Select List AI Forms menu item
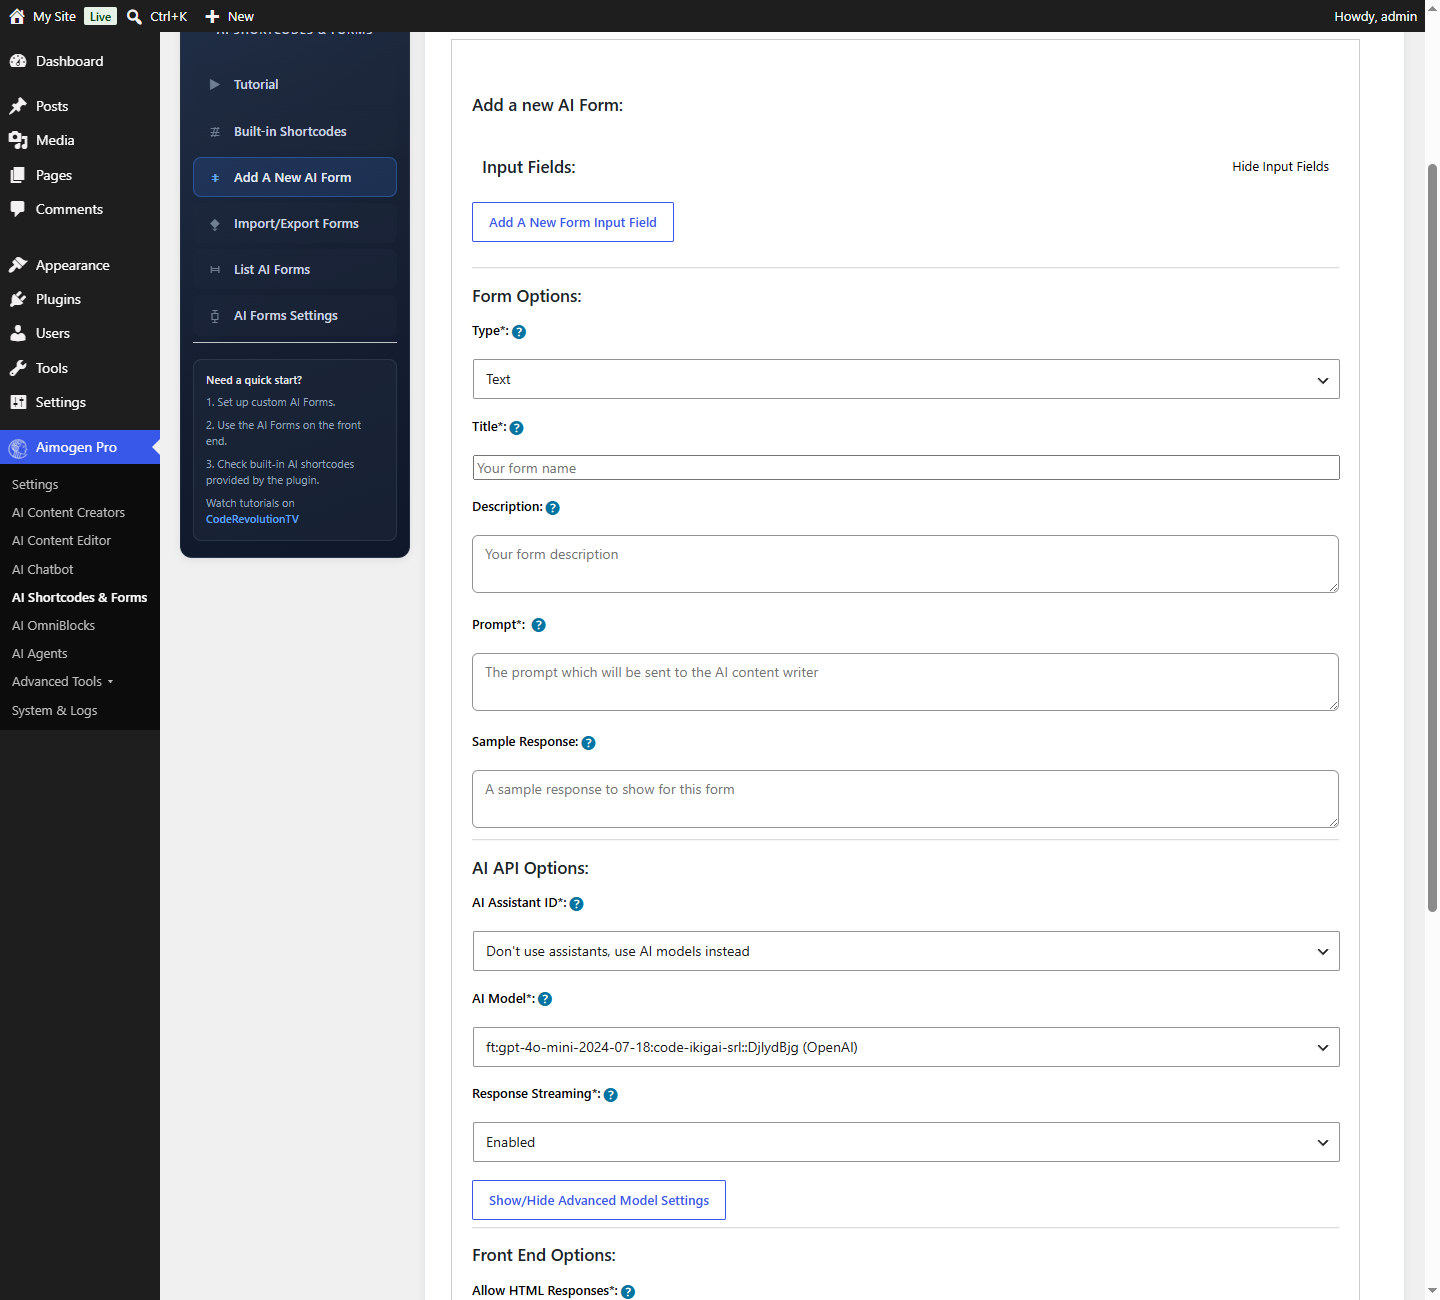The width and height of the screenshot is (1440, 1300). (x=295, y=270)
